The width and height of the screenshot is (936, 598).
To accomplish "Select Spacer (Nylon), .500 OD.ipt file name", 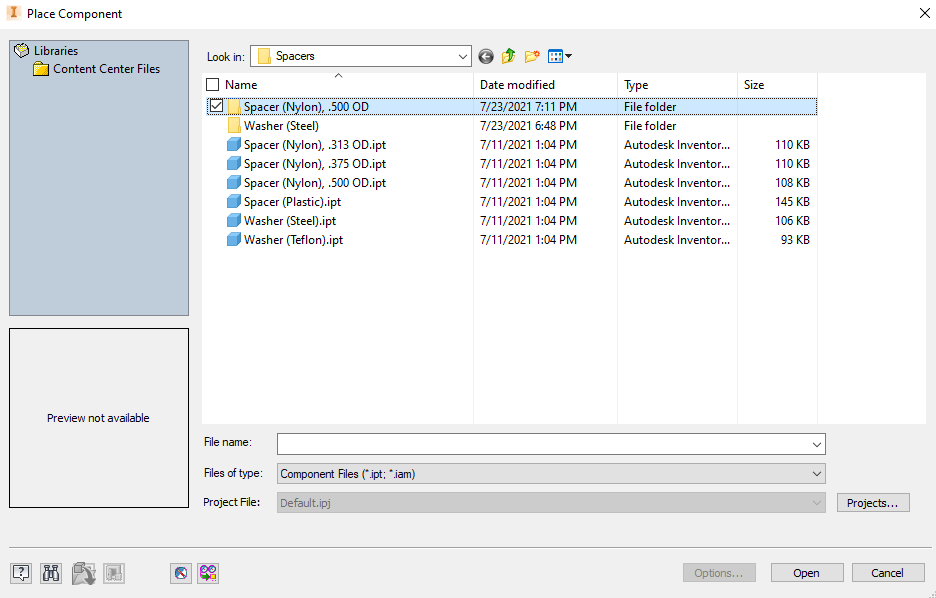I will [315, 183].
